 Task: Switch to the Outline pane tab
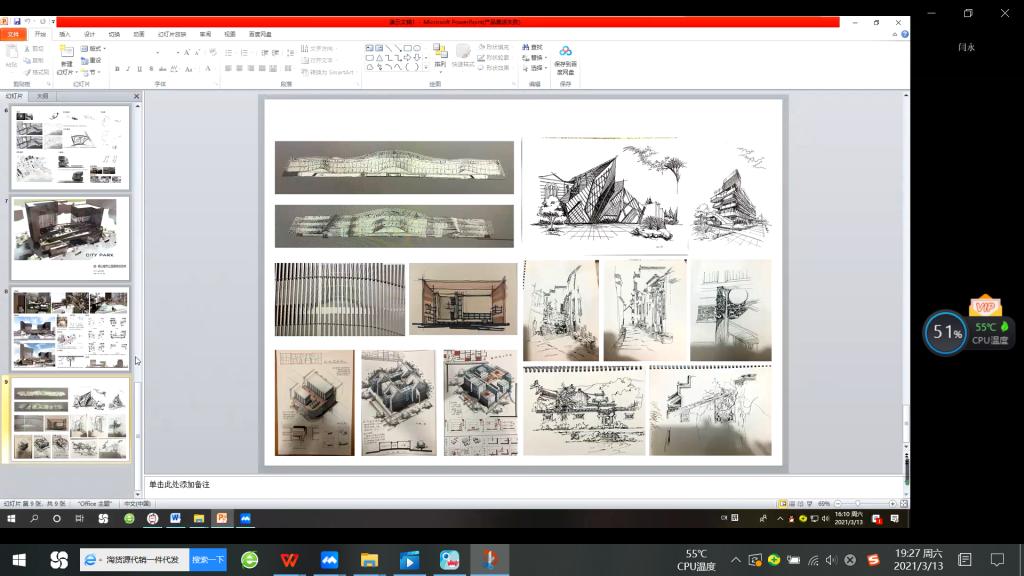click(x=42, y=96)
